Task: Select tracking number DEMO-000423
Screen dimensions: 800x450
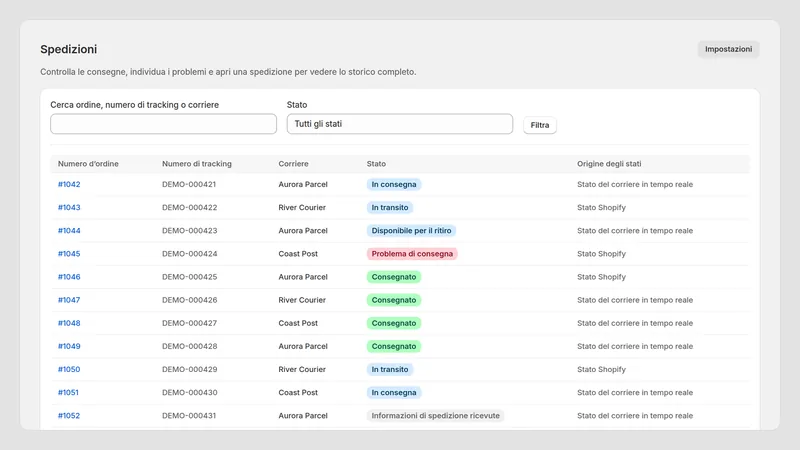Action: pos(189,231)
